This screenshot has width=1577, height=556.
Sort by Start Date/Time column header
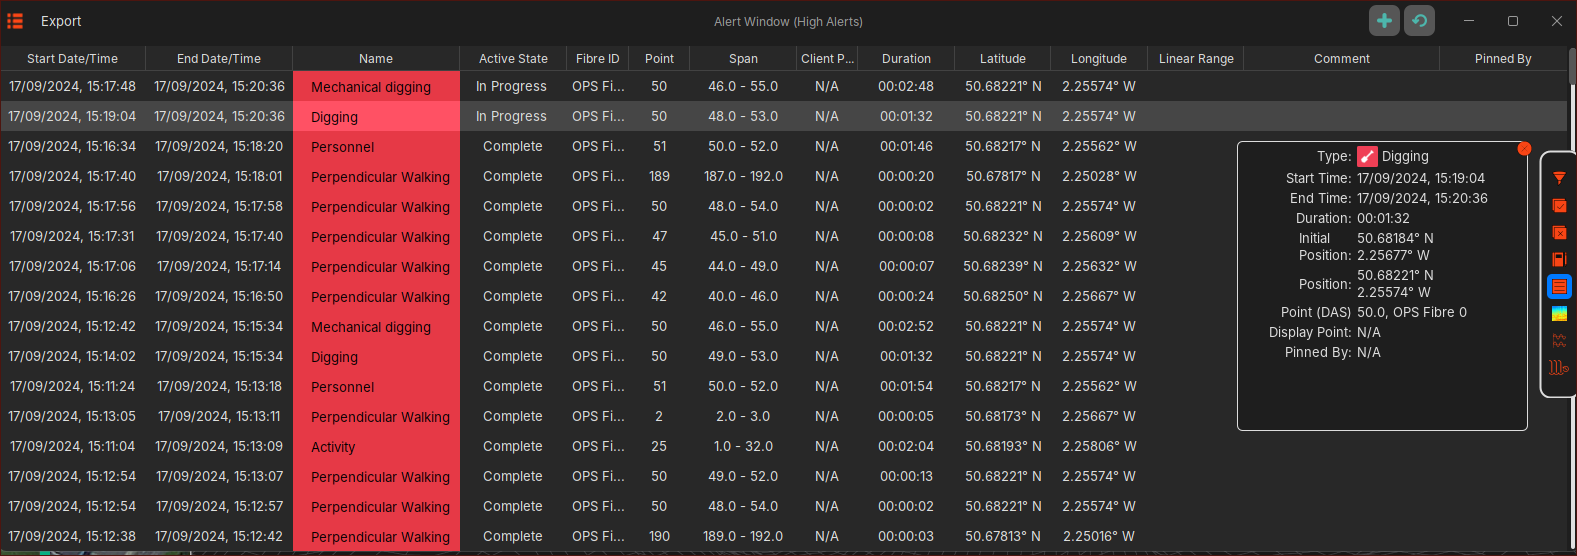(x=72, y=59)
